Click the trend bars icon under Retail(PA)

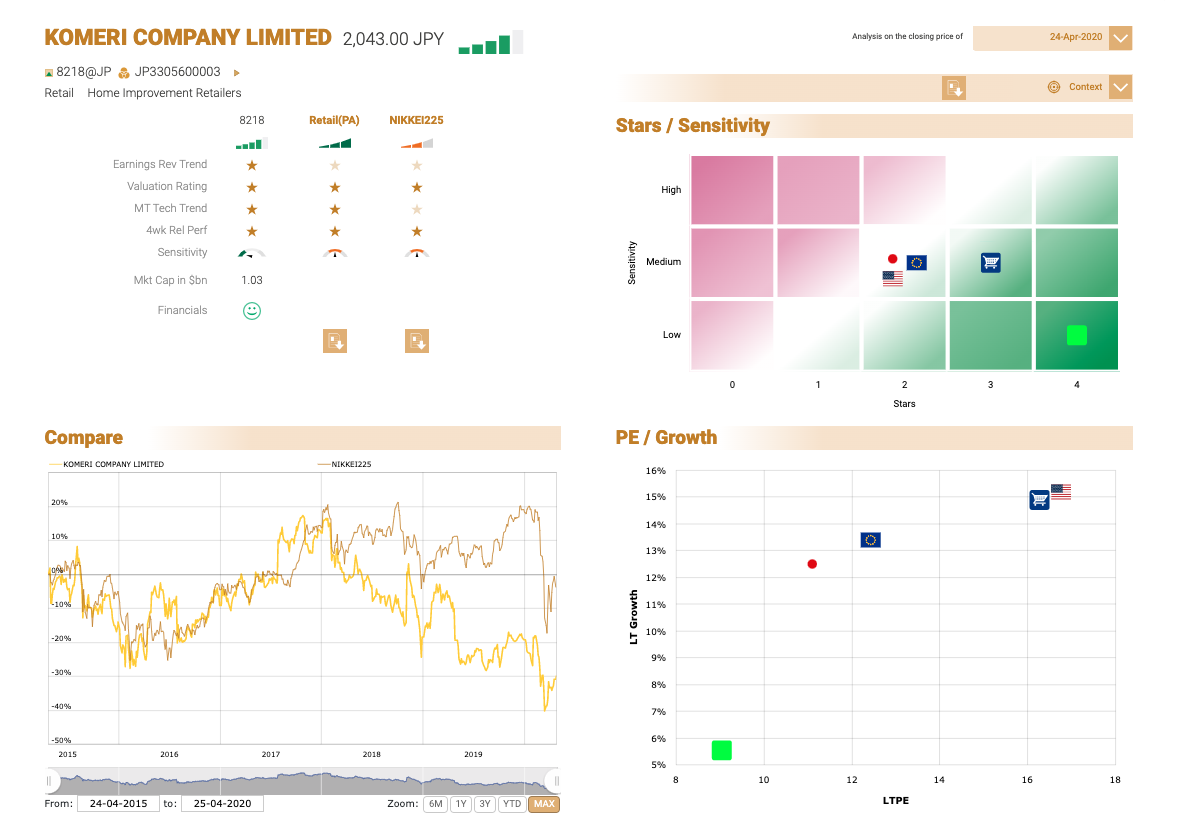335,143
